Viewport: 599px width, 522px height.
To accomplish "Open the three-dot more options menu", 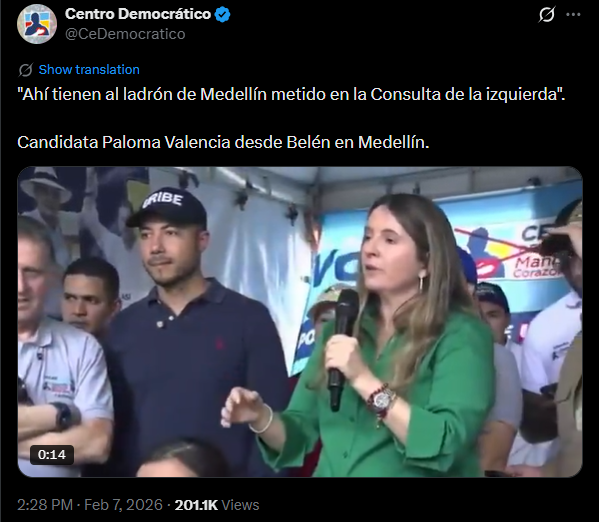I will tap(573, 15).
